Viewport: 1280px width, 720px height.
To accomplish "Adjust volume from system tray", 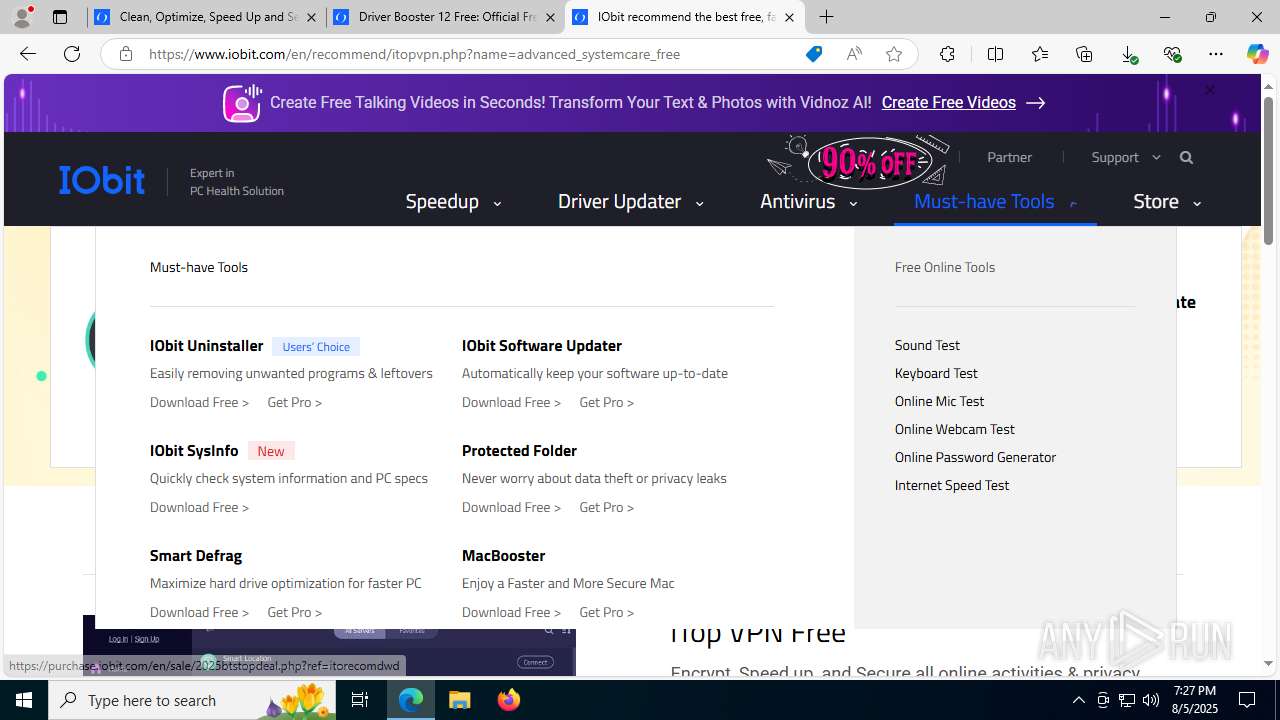I will [1151, 700].
